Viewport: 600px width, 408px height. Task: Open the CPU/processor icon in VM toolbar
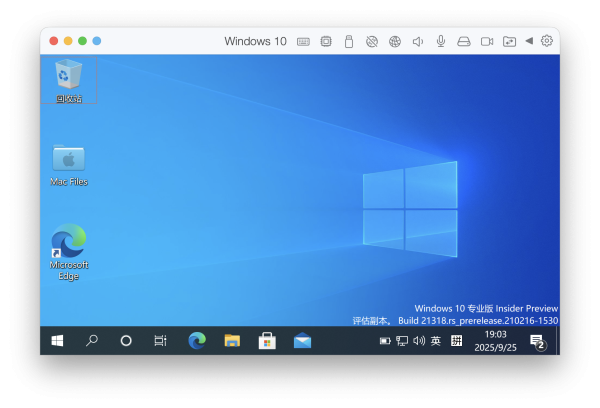[326, 41]
